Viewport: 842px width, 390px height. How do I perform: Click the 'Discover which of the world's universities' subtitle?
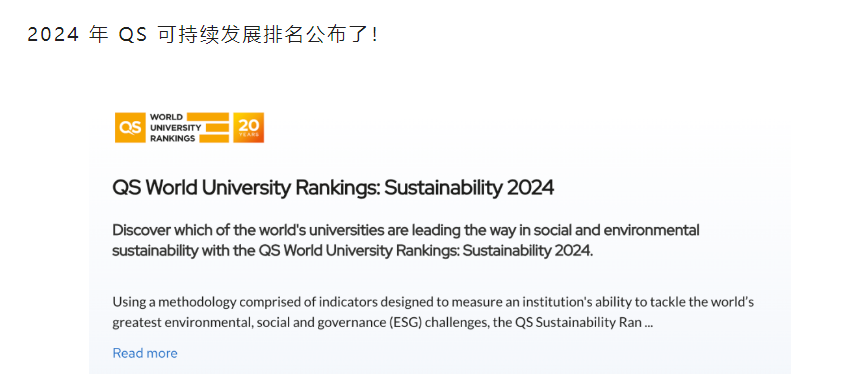(x=405, y=241)
